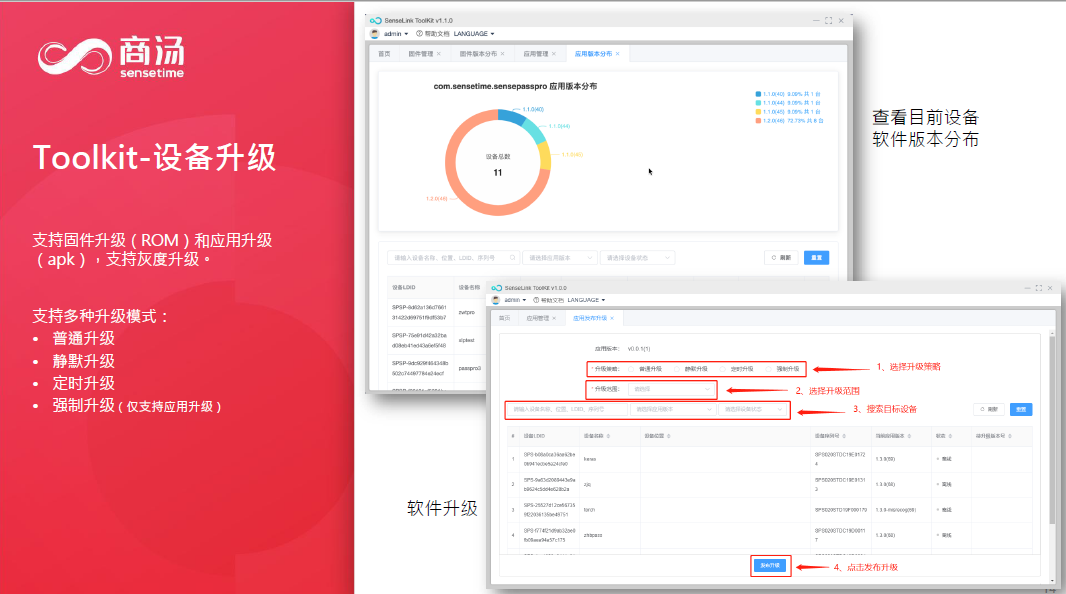Click the blue button next to 刷新 in the v1.1.0 window
The image size is (1066, 594).
(816, 258)
